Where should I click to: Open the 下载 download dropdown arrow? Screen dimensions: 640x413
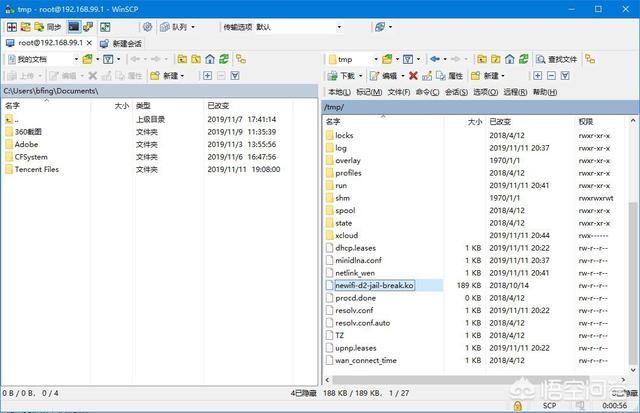coord(360,76)
